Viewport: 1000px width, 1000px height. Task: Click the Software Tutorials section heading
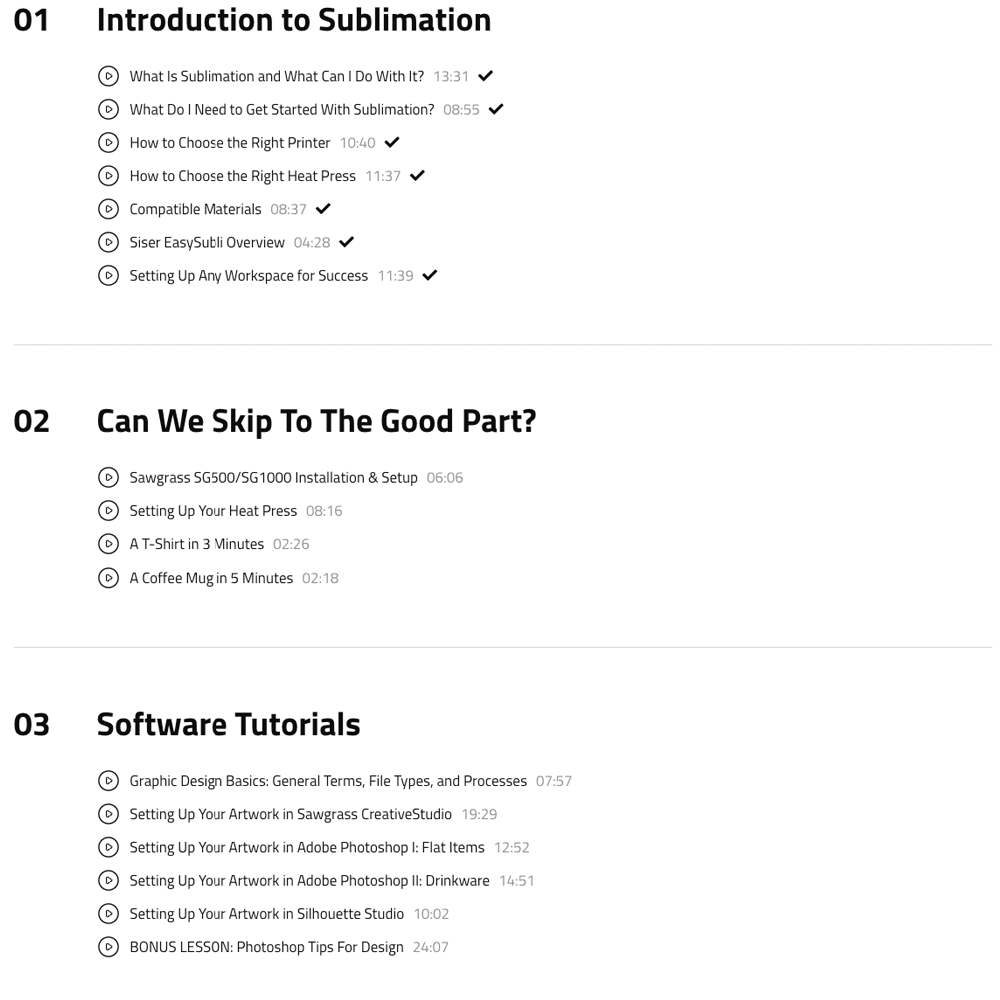pyautogui.click(x=228, y=724)
